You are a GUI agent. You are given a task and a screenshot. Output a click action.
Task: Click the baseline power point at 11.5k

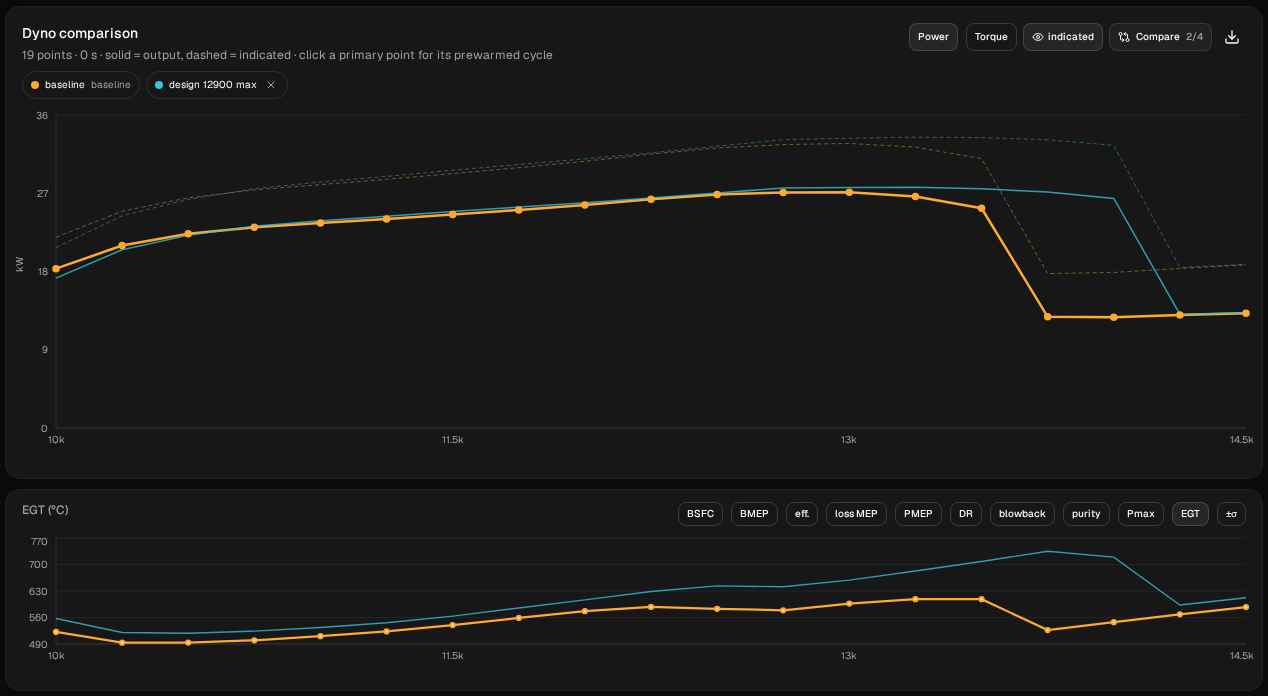tap(452, 214)
